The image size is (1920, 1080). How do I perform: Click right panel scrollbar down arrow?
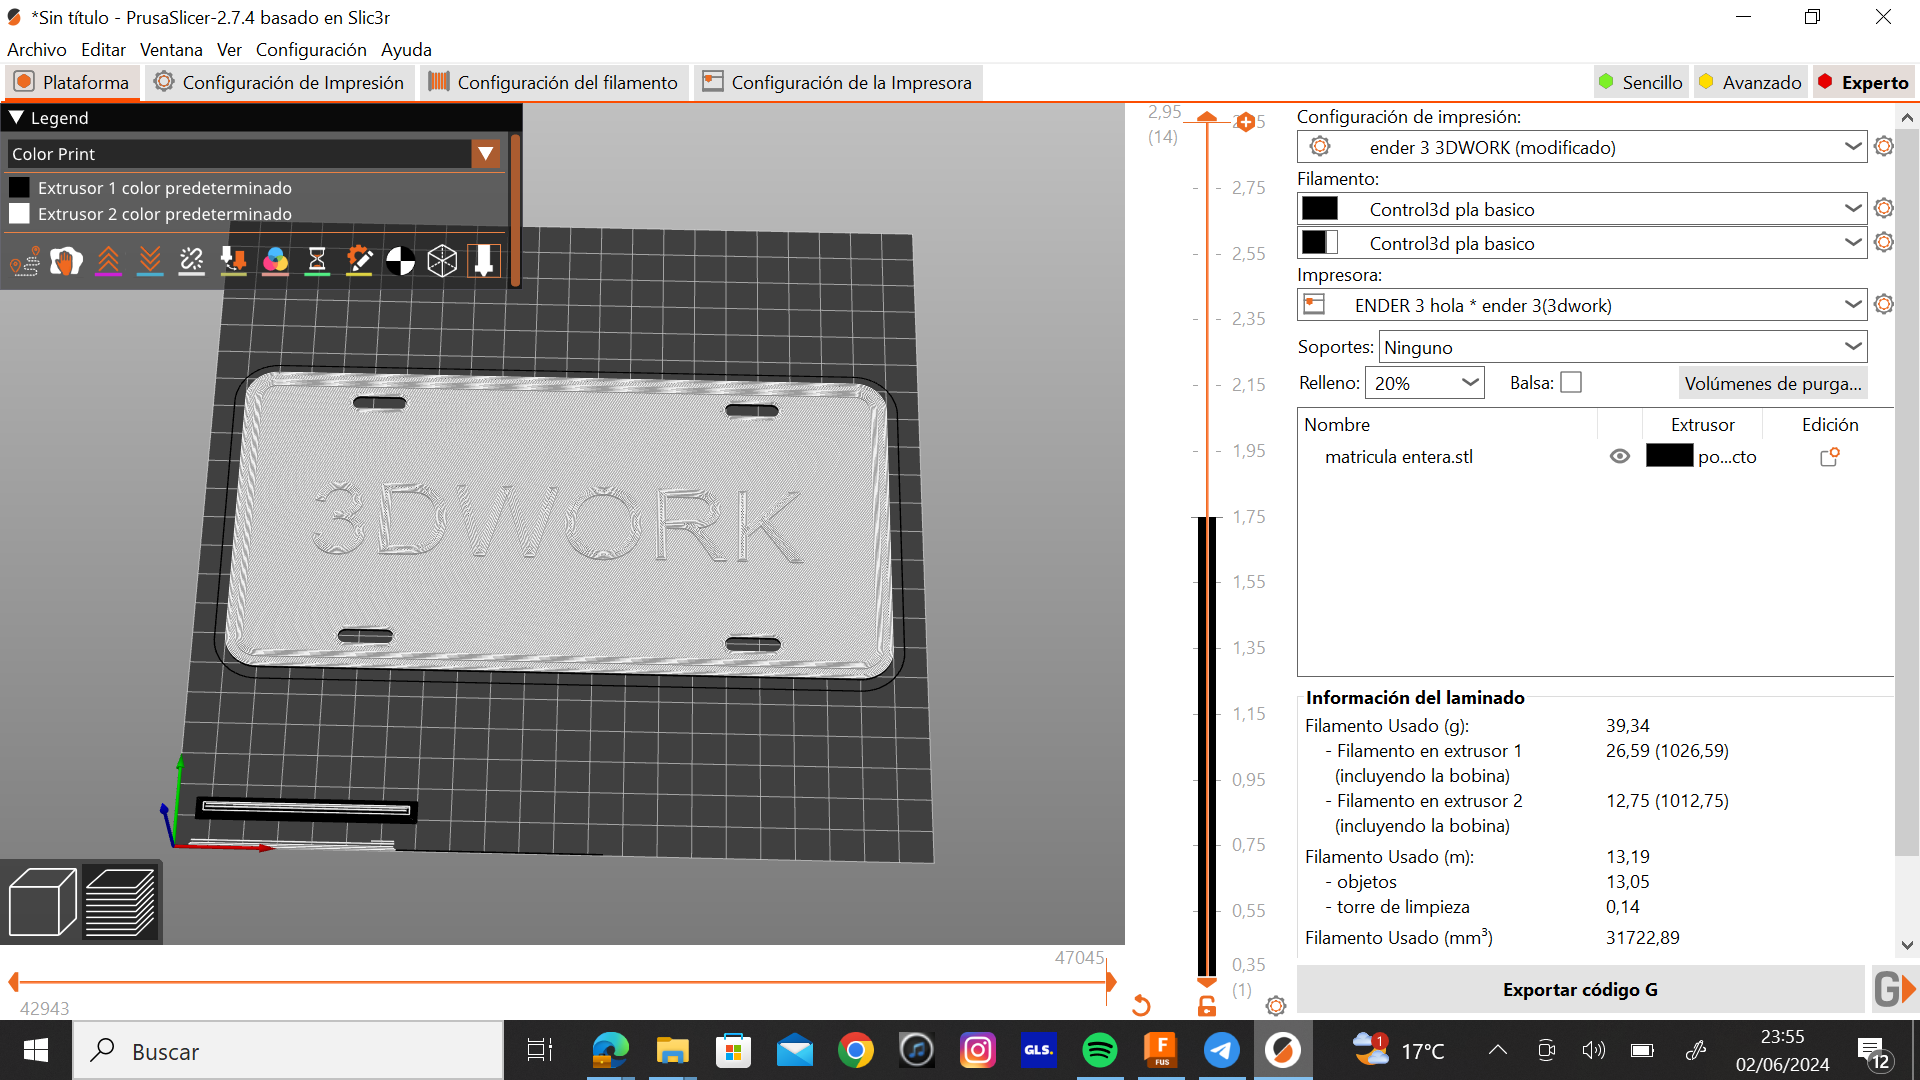click(1906, 945)
